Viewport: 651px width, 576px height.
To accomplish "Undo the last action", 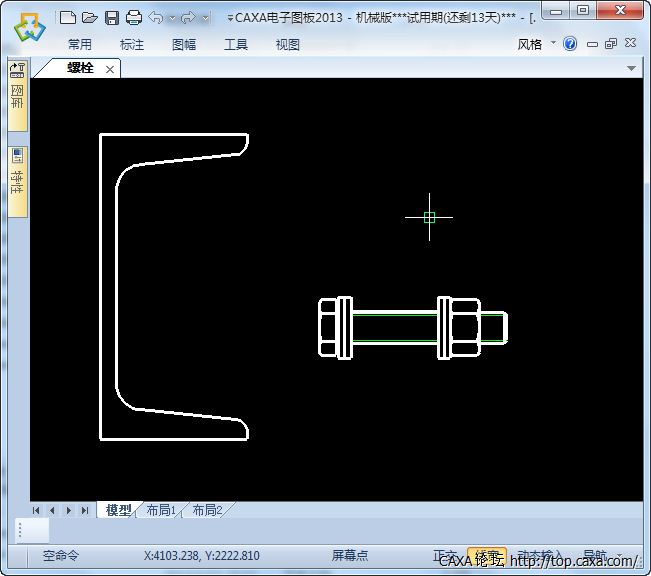I will point(156,18).
